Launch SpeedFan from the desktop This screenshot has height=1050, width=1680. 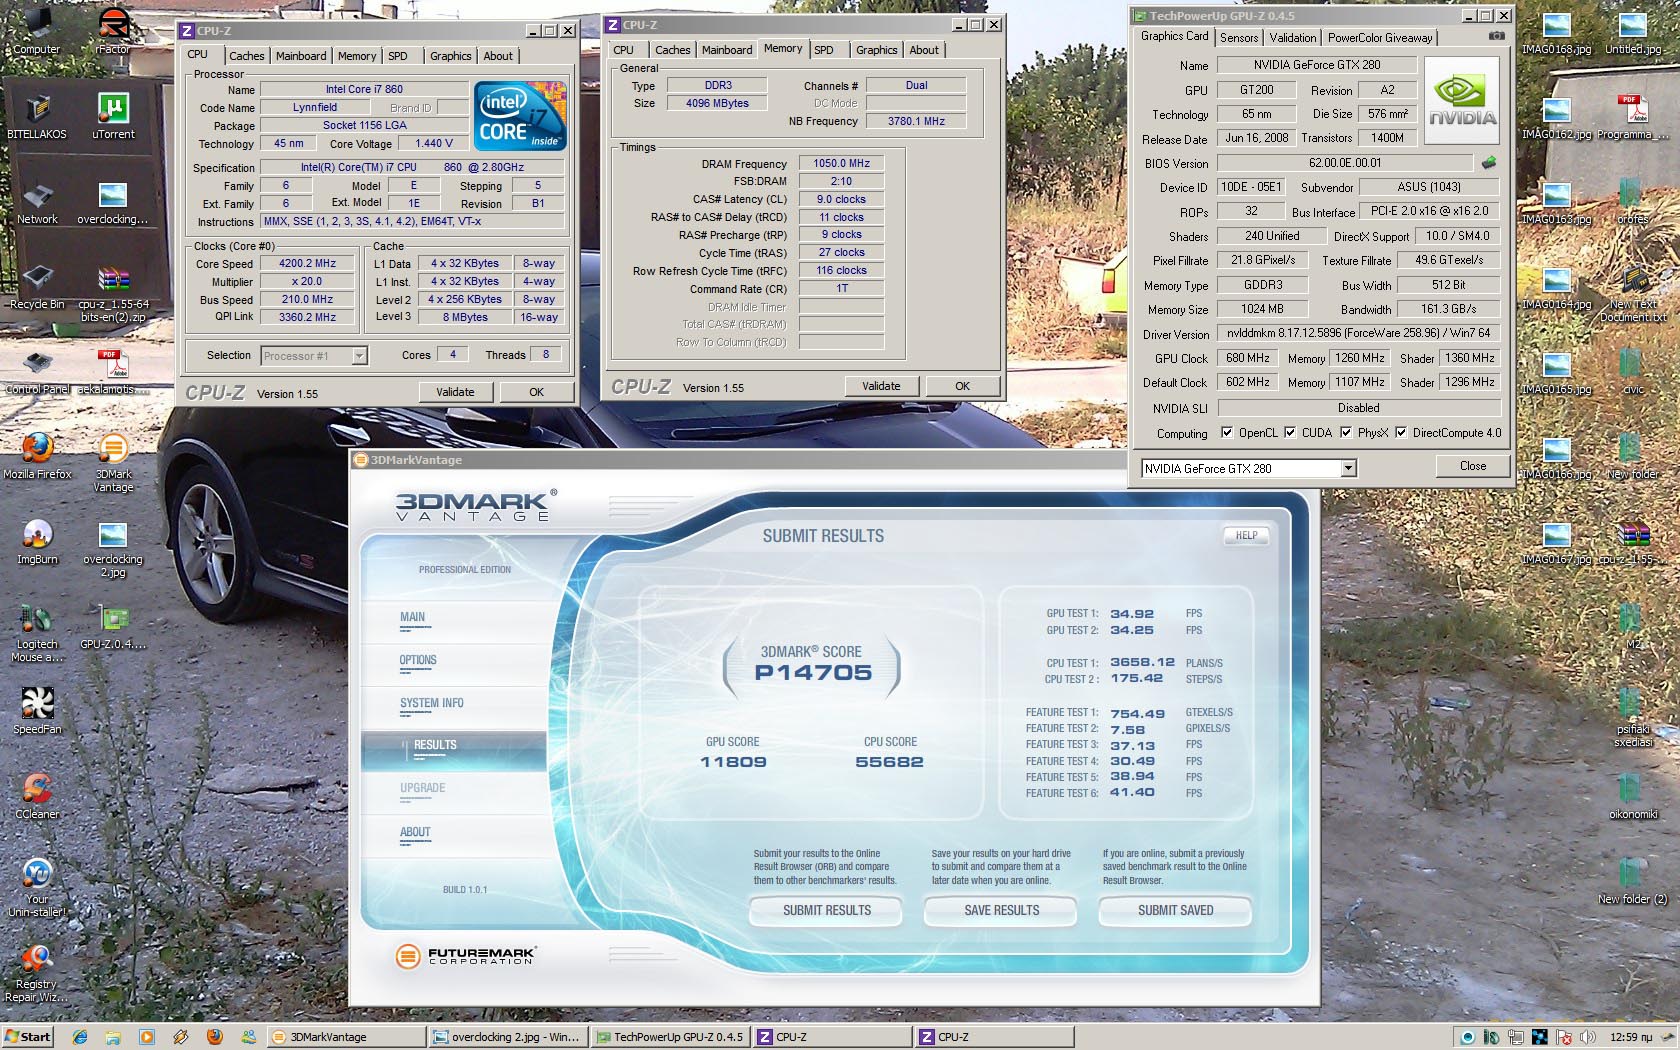pyautogui.click(x=37, y=707)
